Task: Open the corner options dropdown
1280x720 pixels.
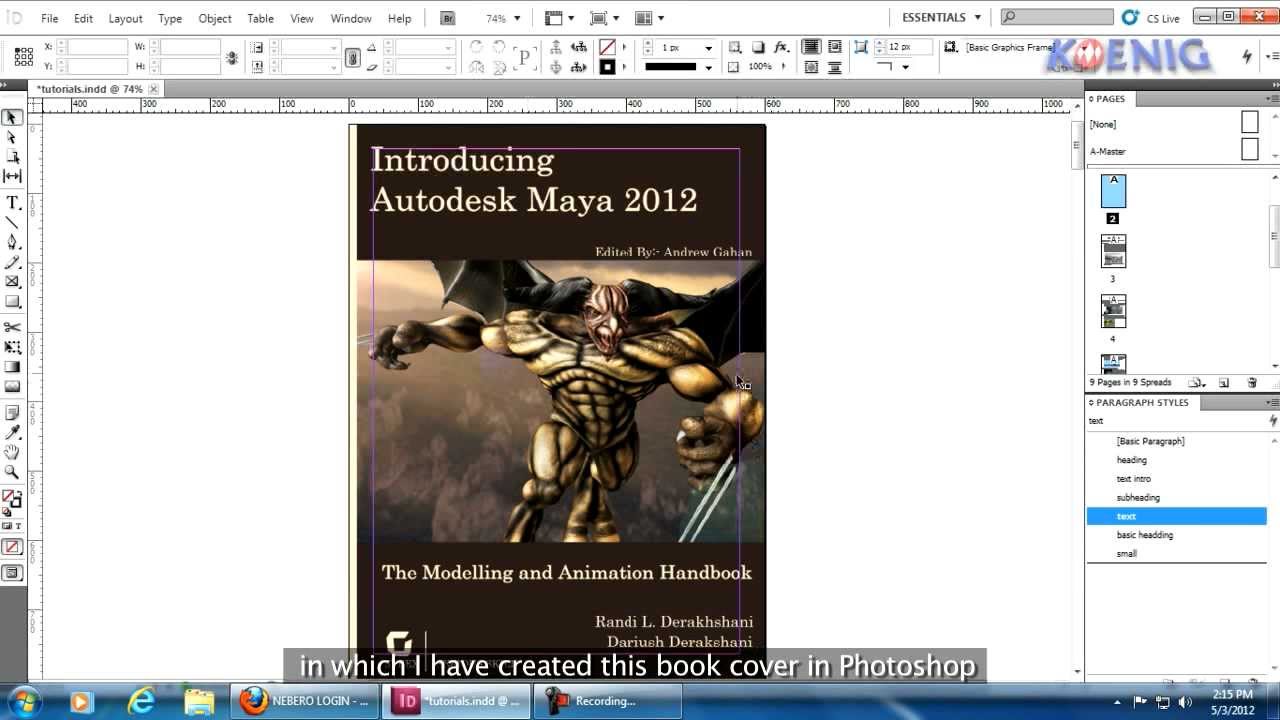Action: (x=905, y=67)
